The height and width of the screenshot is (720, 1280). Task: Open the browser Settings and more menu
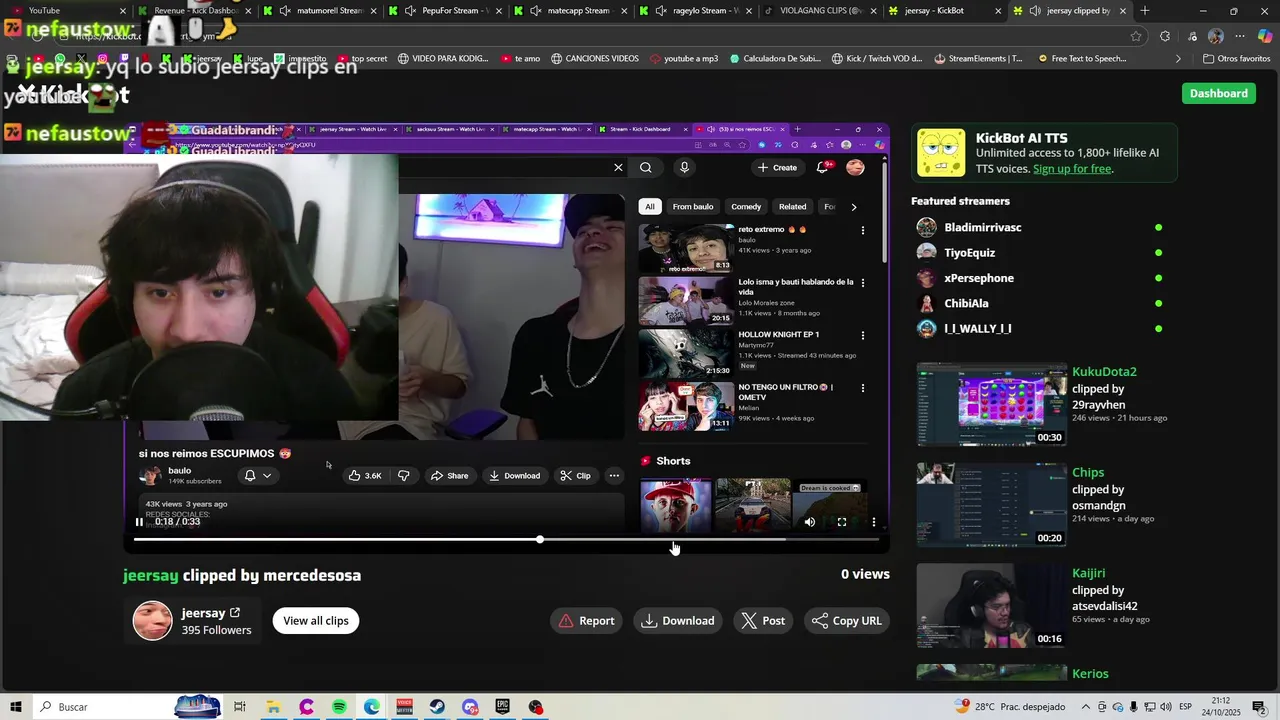pos(1240,36)
